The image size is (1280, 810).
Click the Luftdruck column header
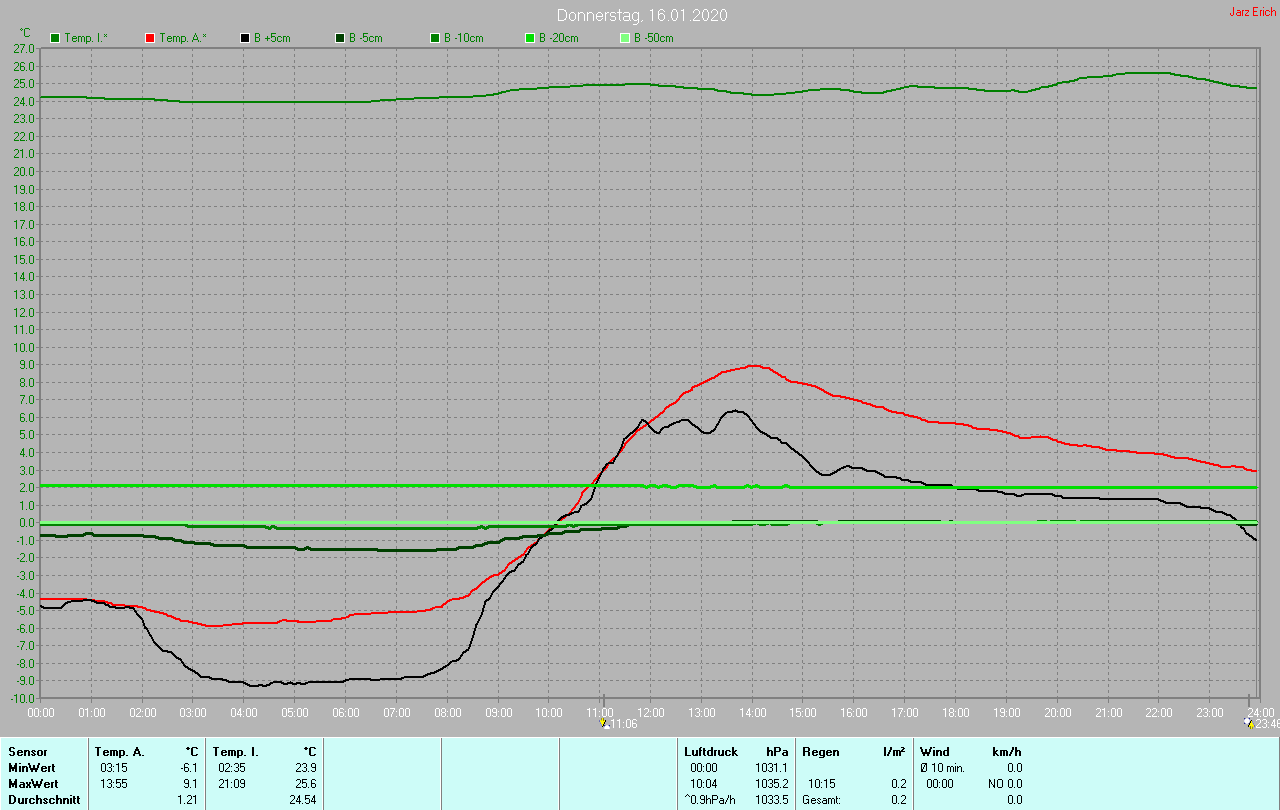point(709,751)
